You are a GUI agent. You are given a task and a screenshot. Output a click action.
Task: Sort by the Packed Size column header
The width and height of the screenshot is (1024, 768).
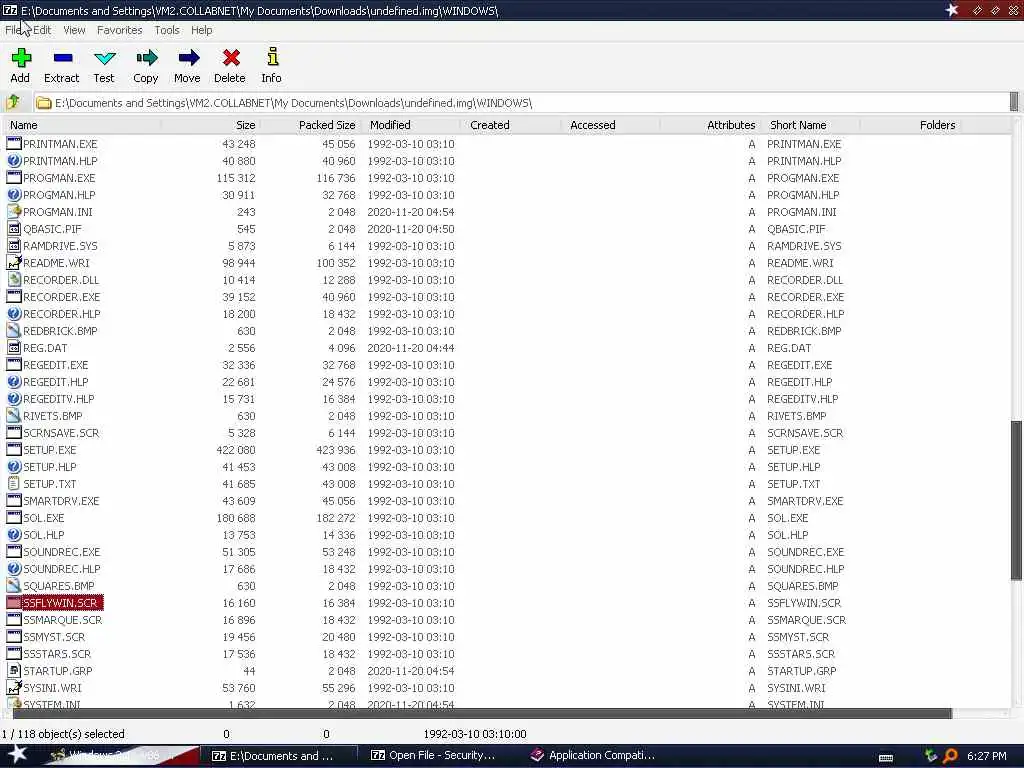pos(310,125)
